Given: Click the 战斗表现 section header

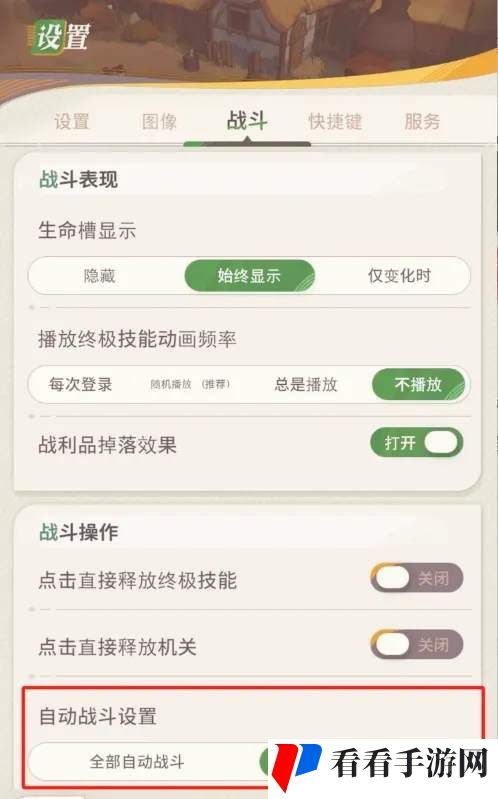Looking at the screenshot, I should pos(78,180).
